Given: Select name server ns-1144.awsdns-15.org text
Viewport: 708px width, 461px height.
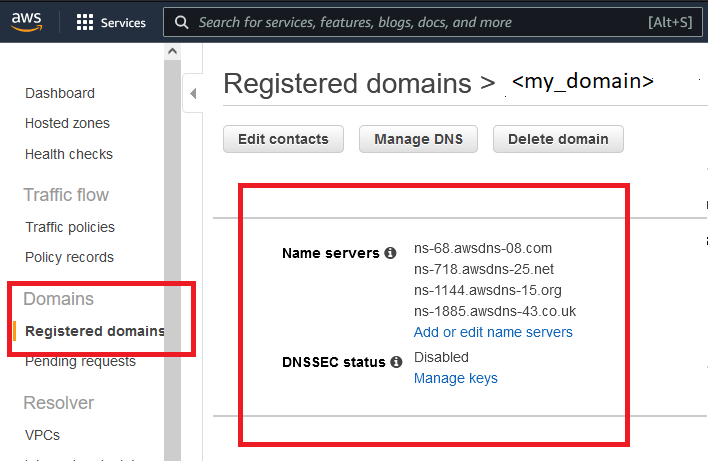Looking at the screenshot, I should pyautogui.click(x=488, y=290).
